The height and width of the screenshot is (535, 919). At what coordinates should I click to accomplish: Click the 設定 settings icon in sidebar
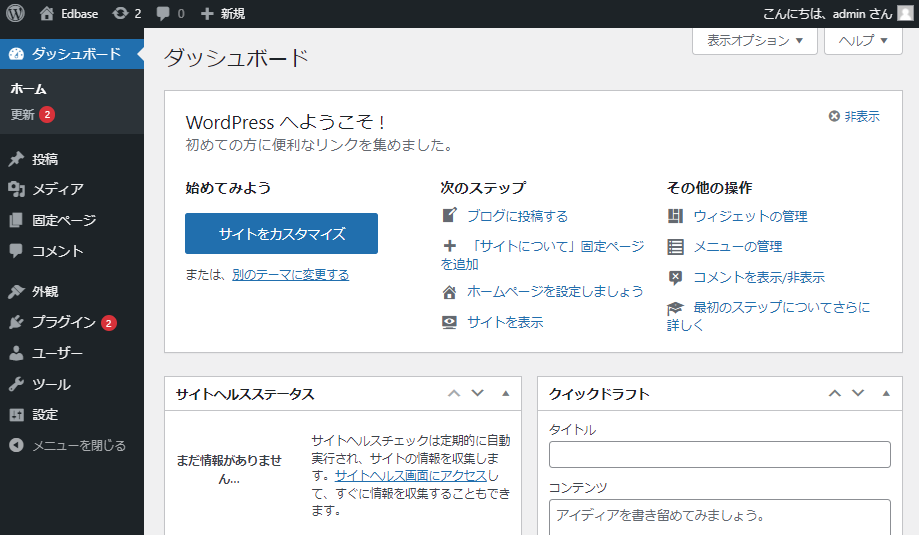(16, 415)
